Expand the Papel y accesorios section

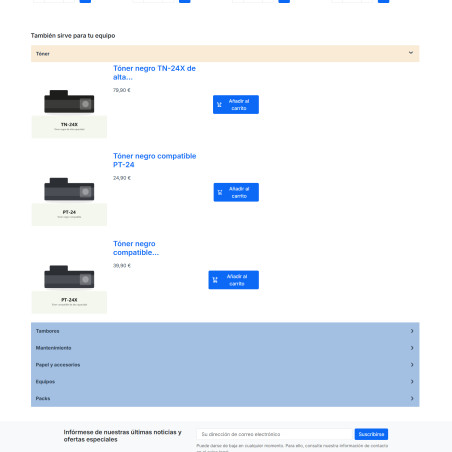point(225,365)
